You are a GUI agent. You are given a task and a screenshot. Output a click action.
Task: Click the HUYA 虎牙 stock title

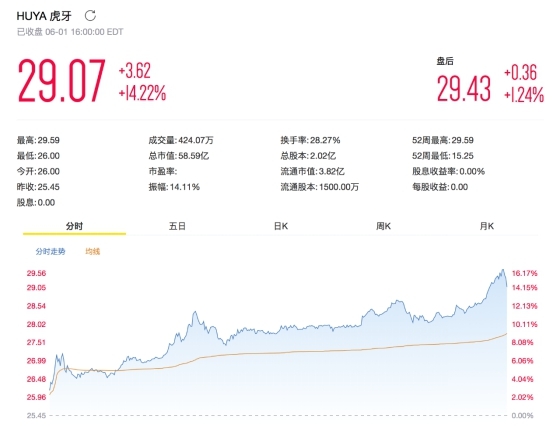point(44,16)
